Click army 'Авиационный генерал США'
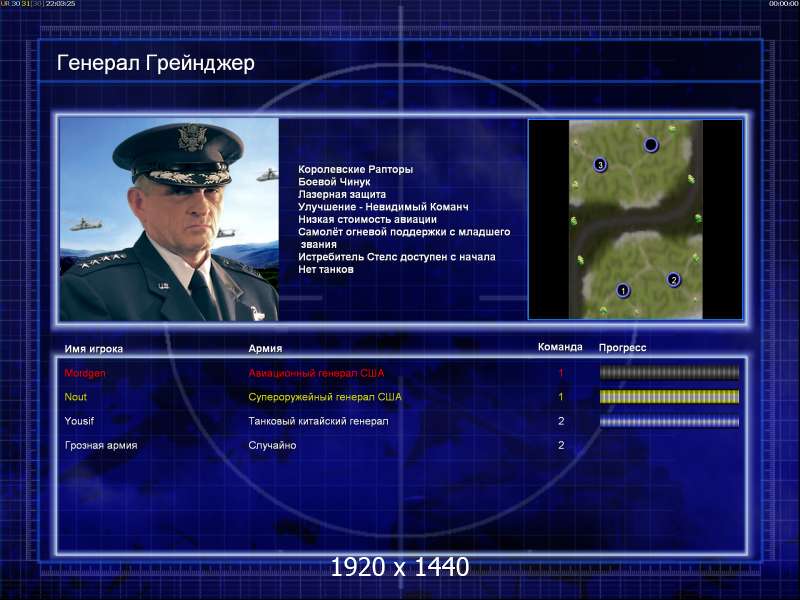Viewport: 800px width, 600px height. pos(316,373)
